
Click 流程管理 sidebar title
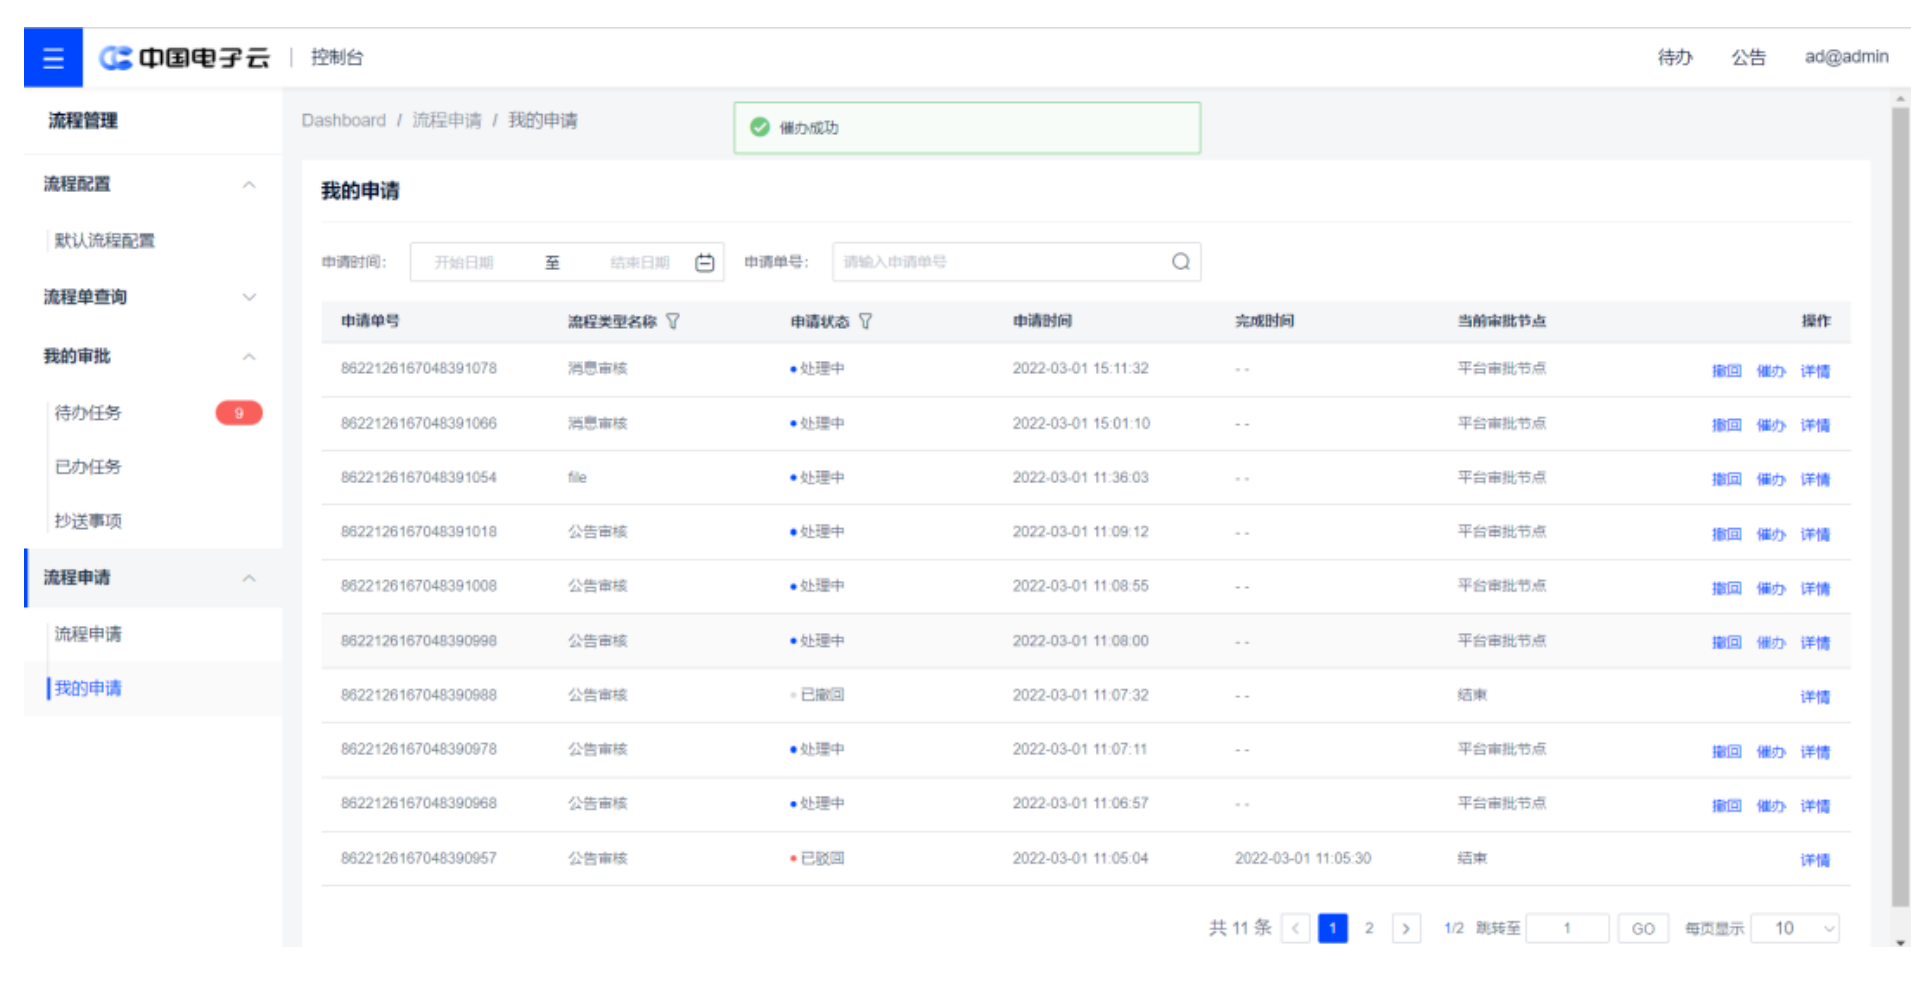coord(83,121)
